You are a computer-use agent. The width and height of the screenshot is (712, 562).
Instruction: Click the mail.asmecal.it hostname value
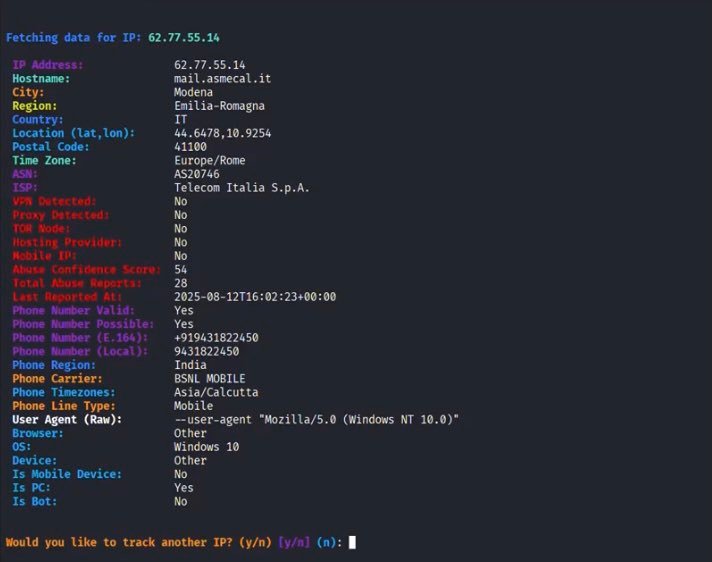pyautogui.click(x=222, y=78)
